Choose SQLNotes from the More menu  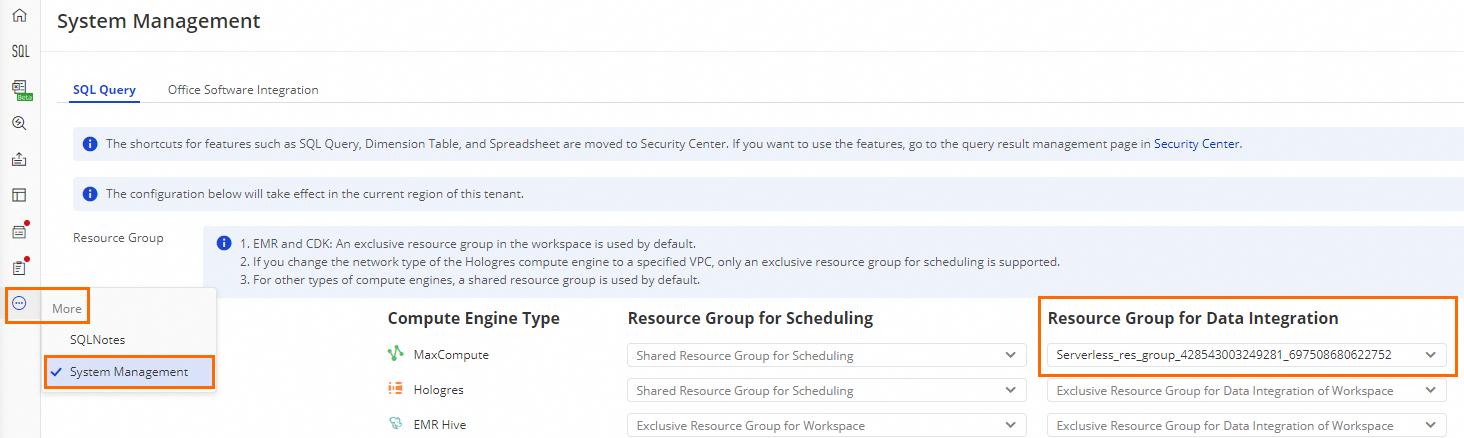pos(97,340)
